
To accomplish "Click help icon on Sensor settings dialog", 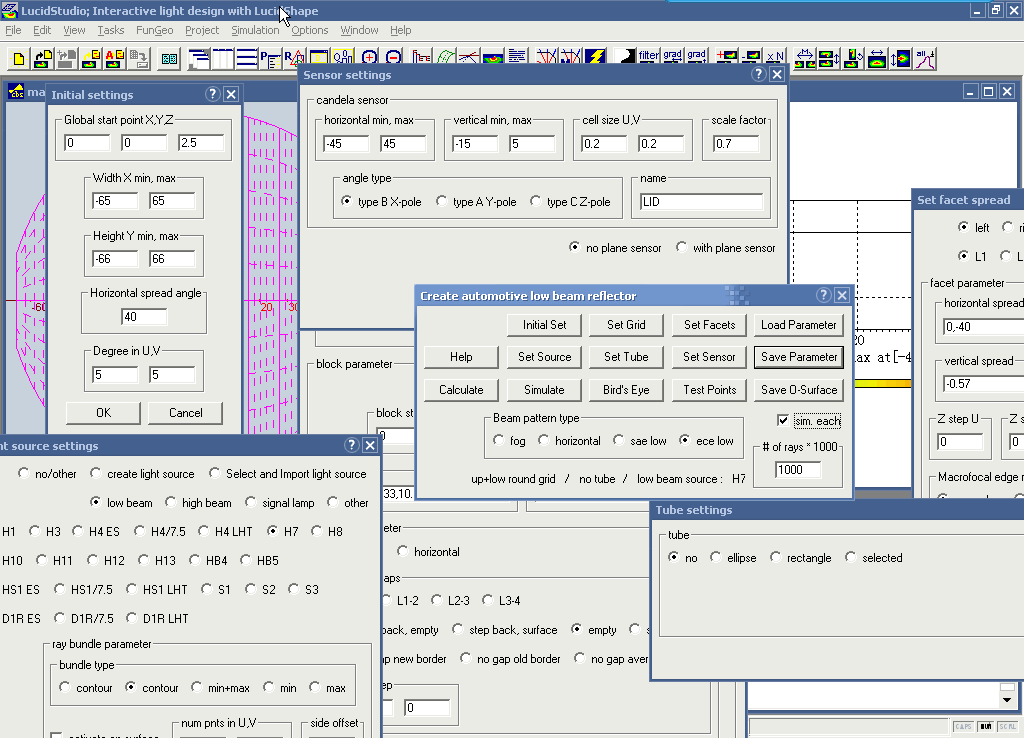I will coord(758,74).
